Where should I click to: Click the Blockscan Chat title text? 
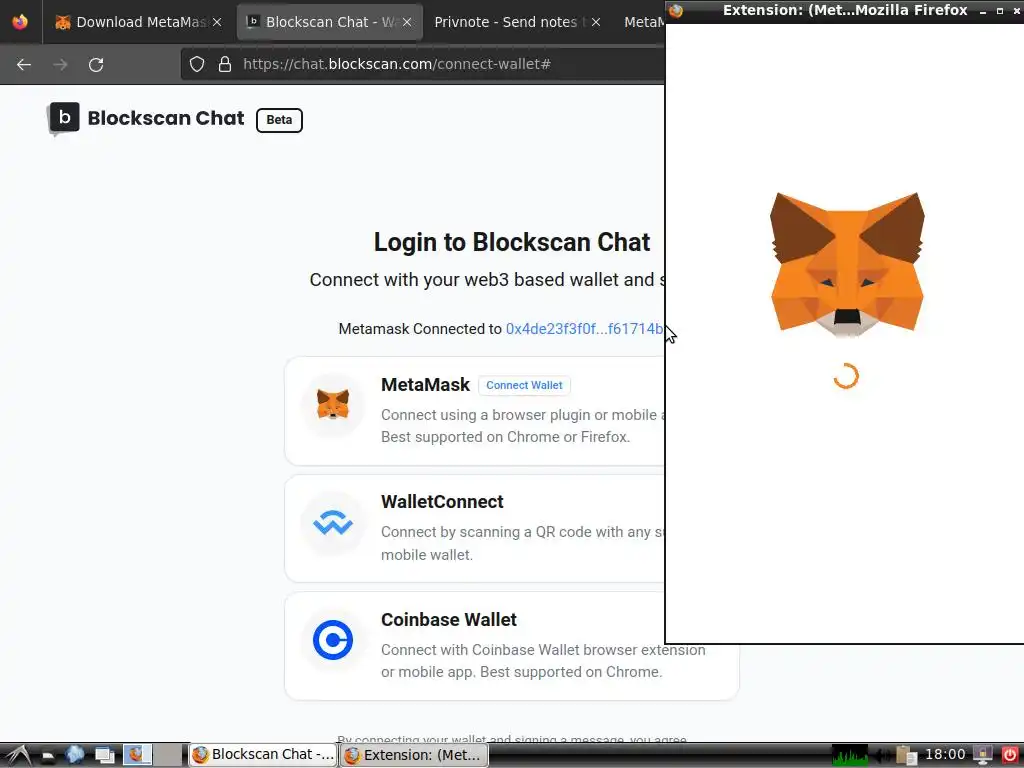166,118
